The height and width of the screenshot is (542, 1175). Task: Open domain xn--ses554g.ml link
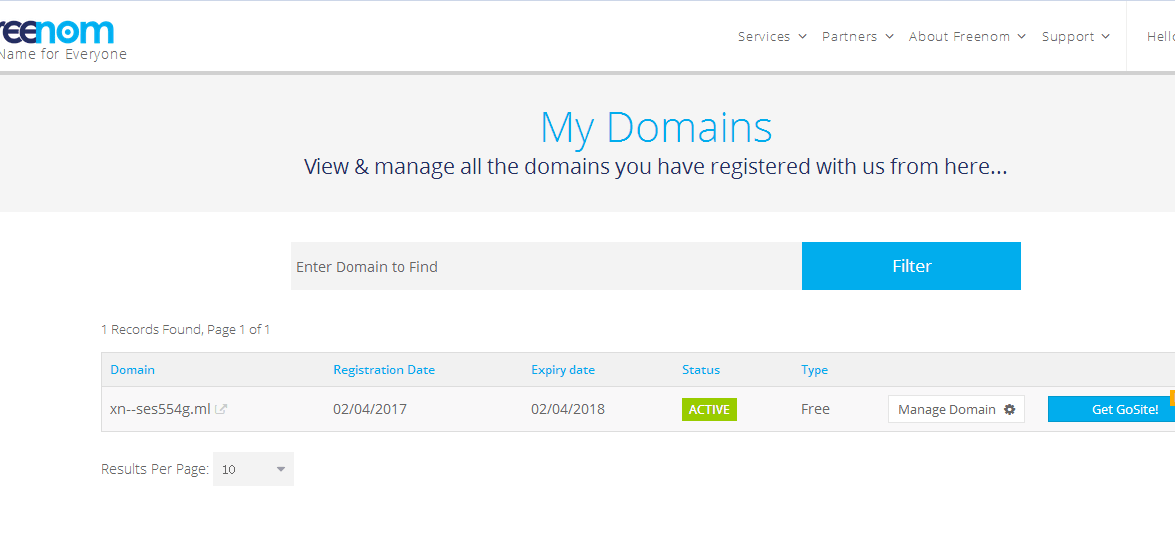160,409
